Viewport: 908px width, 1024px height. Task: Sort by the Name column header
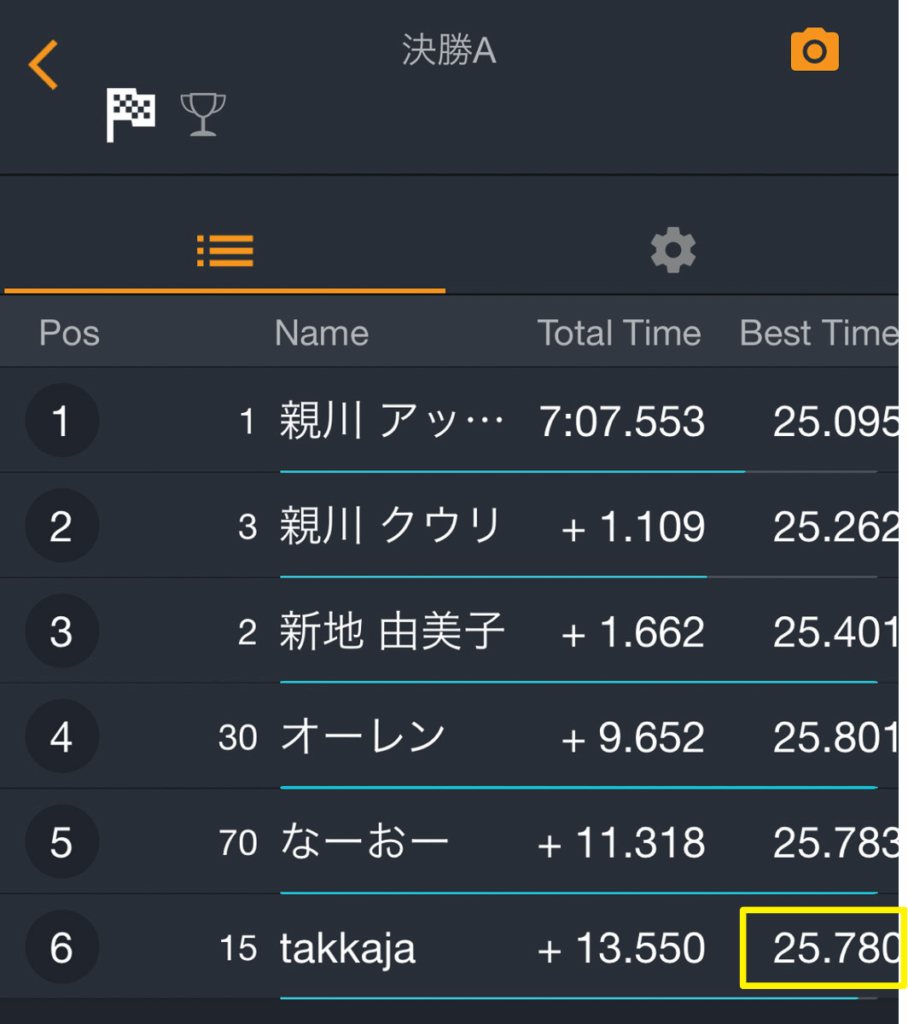click(321, 333)
